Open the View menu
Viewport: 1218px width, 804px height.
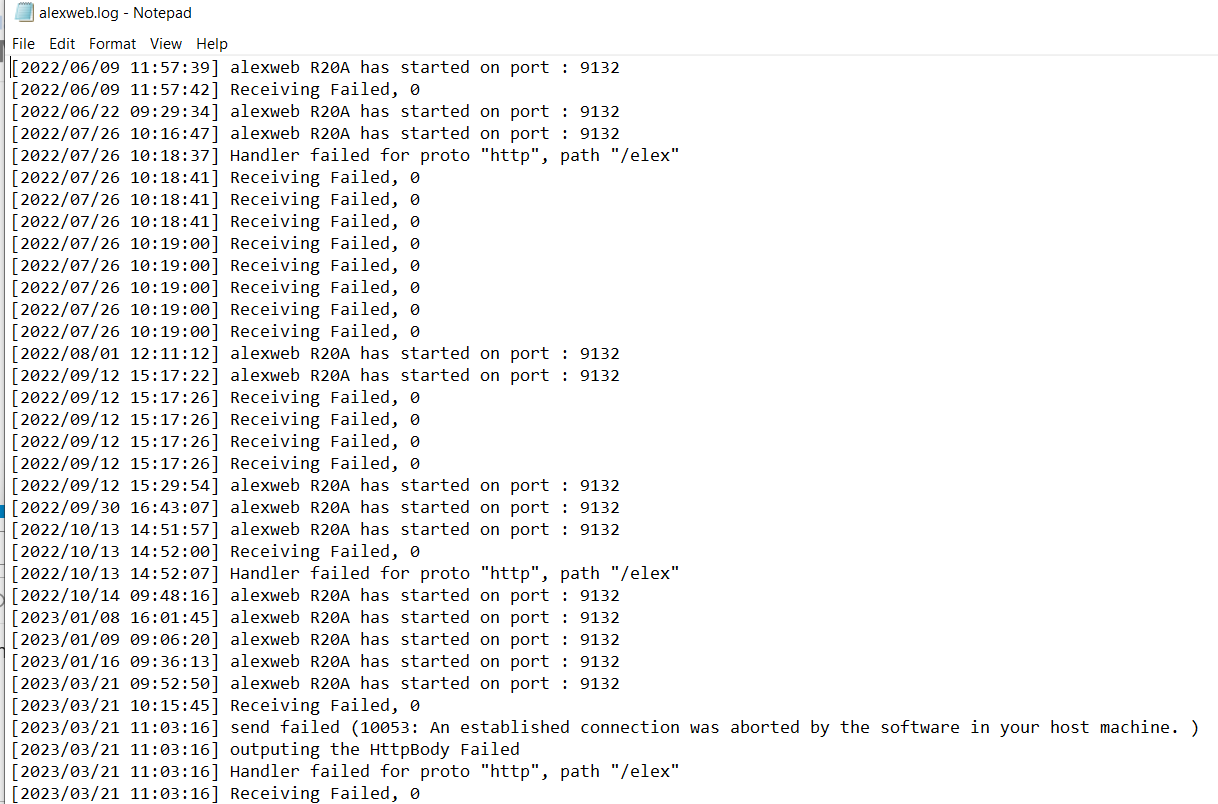(x=166, y=44)
